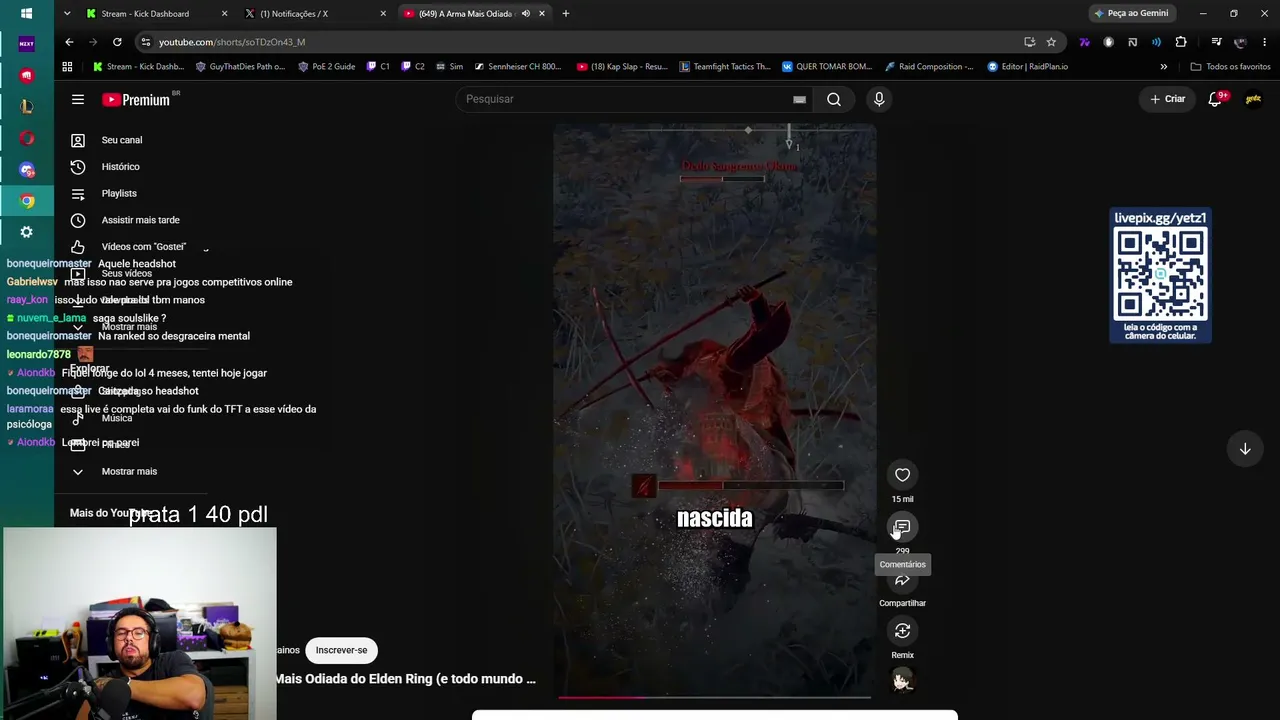Image resolution: width=1280 pixels, height=720 pixels.
Task: Subscribe with the Inscrever-se button
Action: (x=341, y=650)
